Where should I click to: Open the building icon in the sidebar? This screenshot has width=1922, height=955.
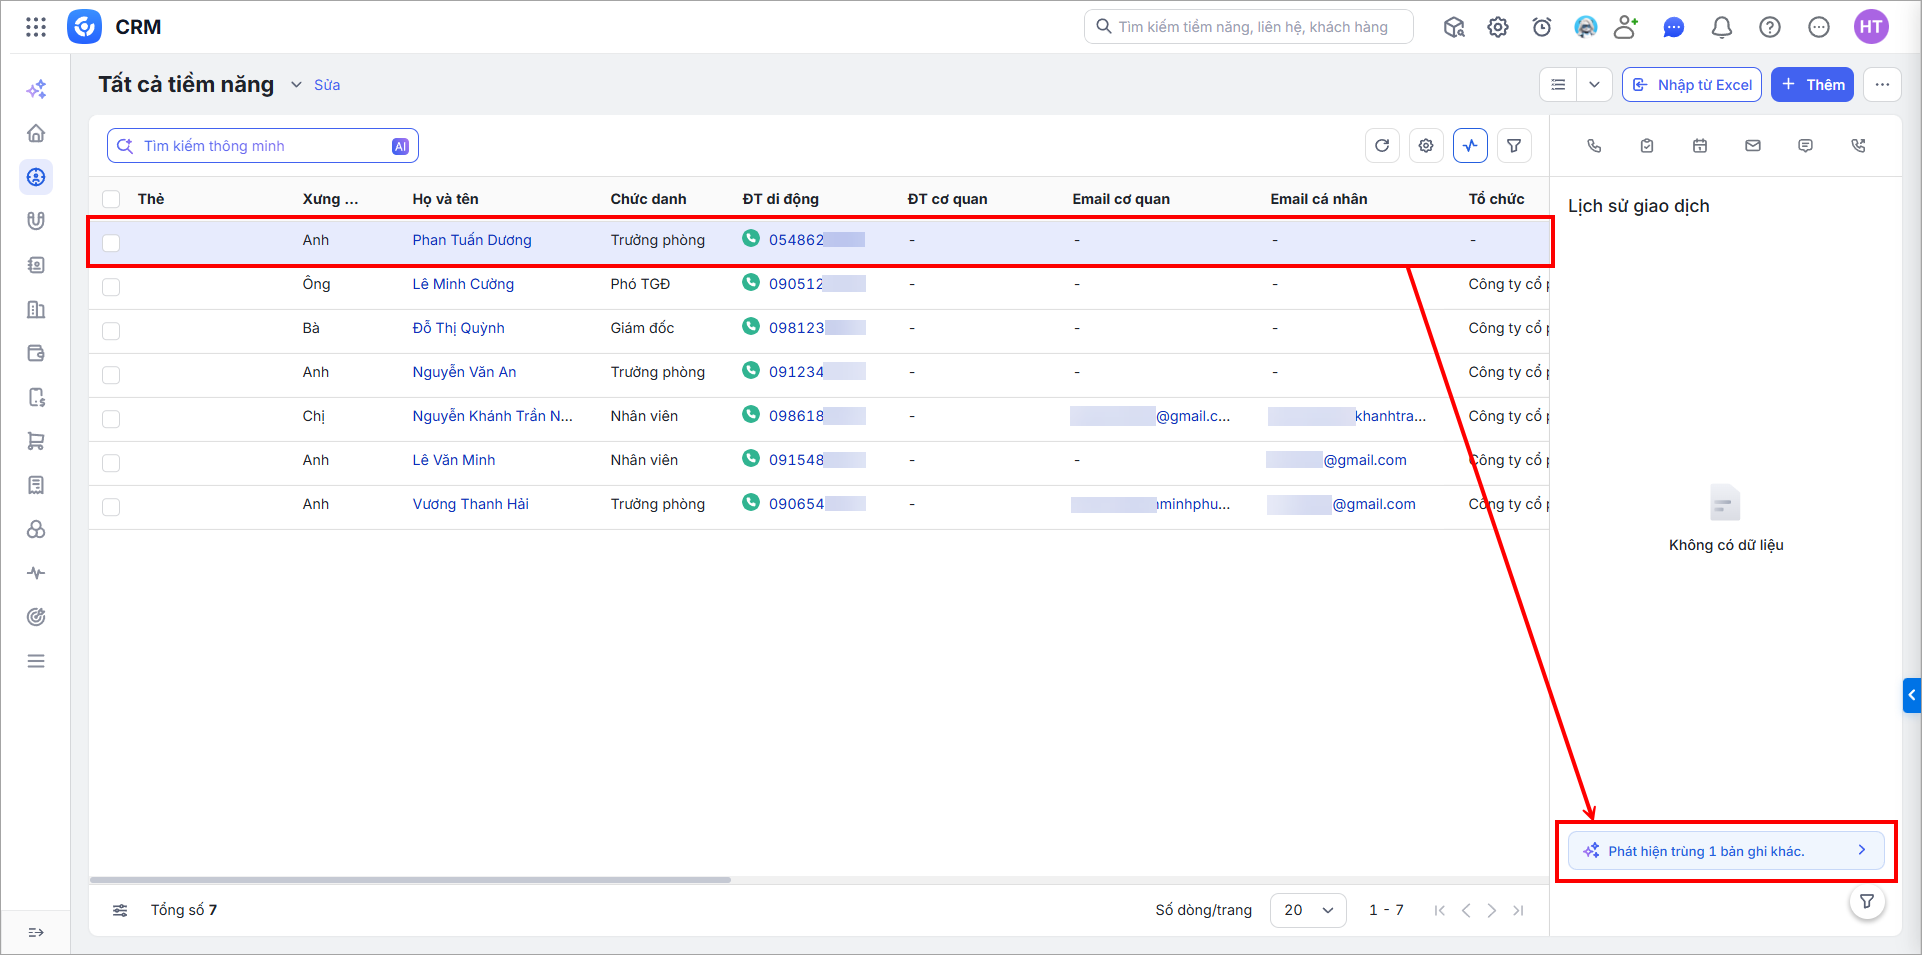point(36,309)
